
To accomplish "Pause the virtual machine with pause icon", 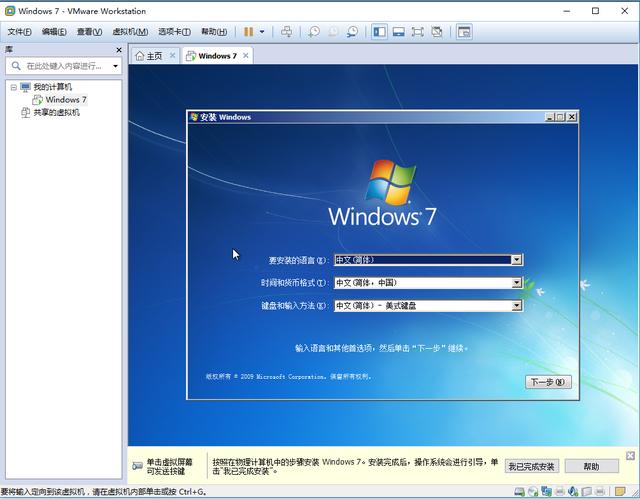I will pos(249,32).
